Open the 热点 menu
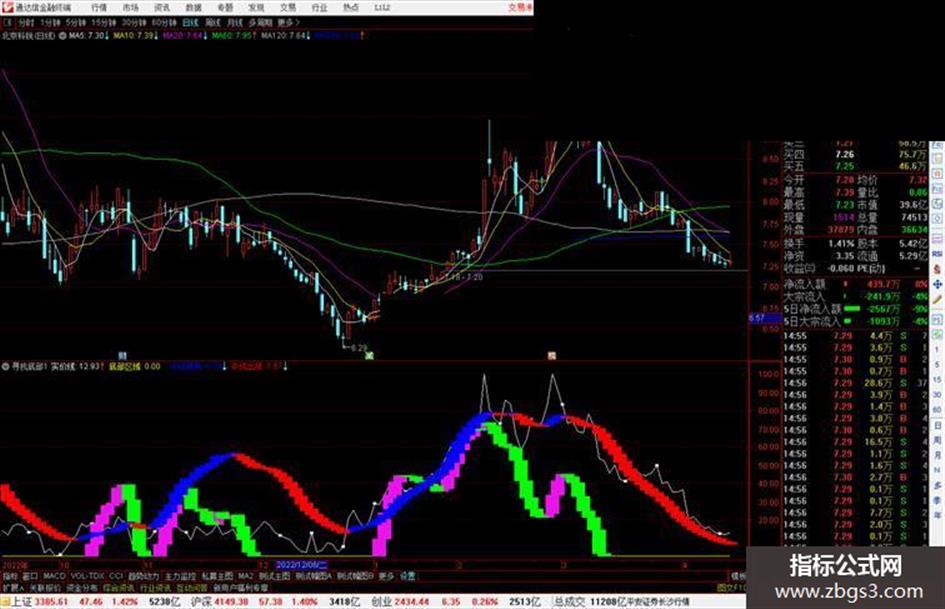Image resolution: width=945 pixels, height=609 pixels. click(351, 8)
